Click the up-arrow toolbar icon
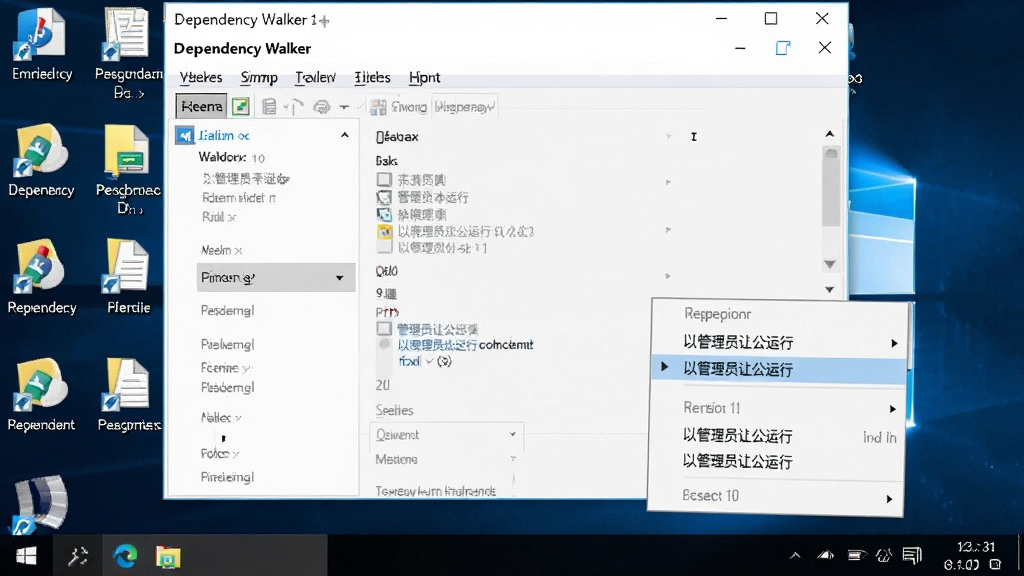 point(295,106)
